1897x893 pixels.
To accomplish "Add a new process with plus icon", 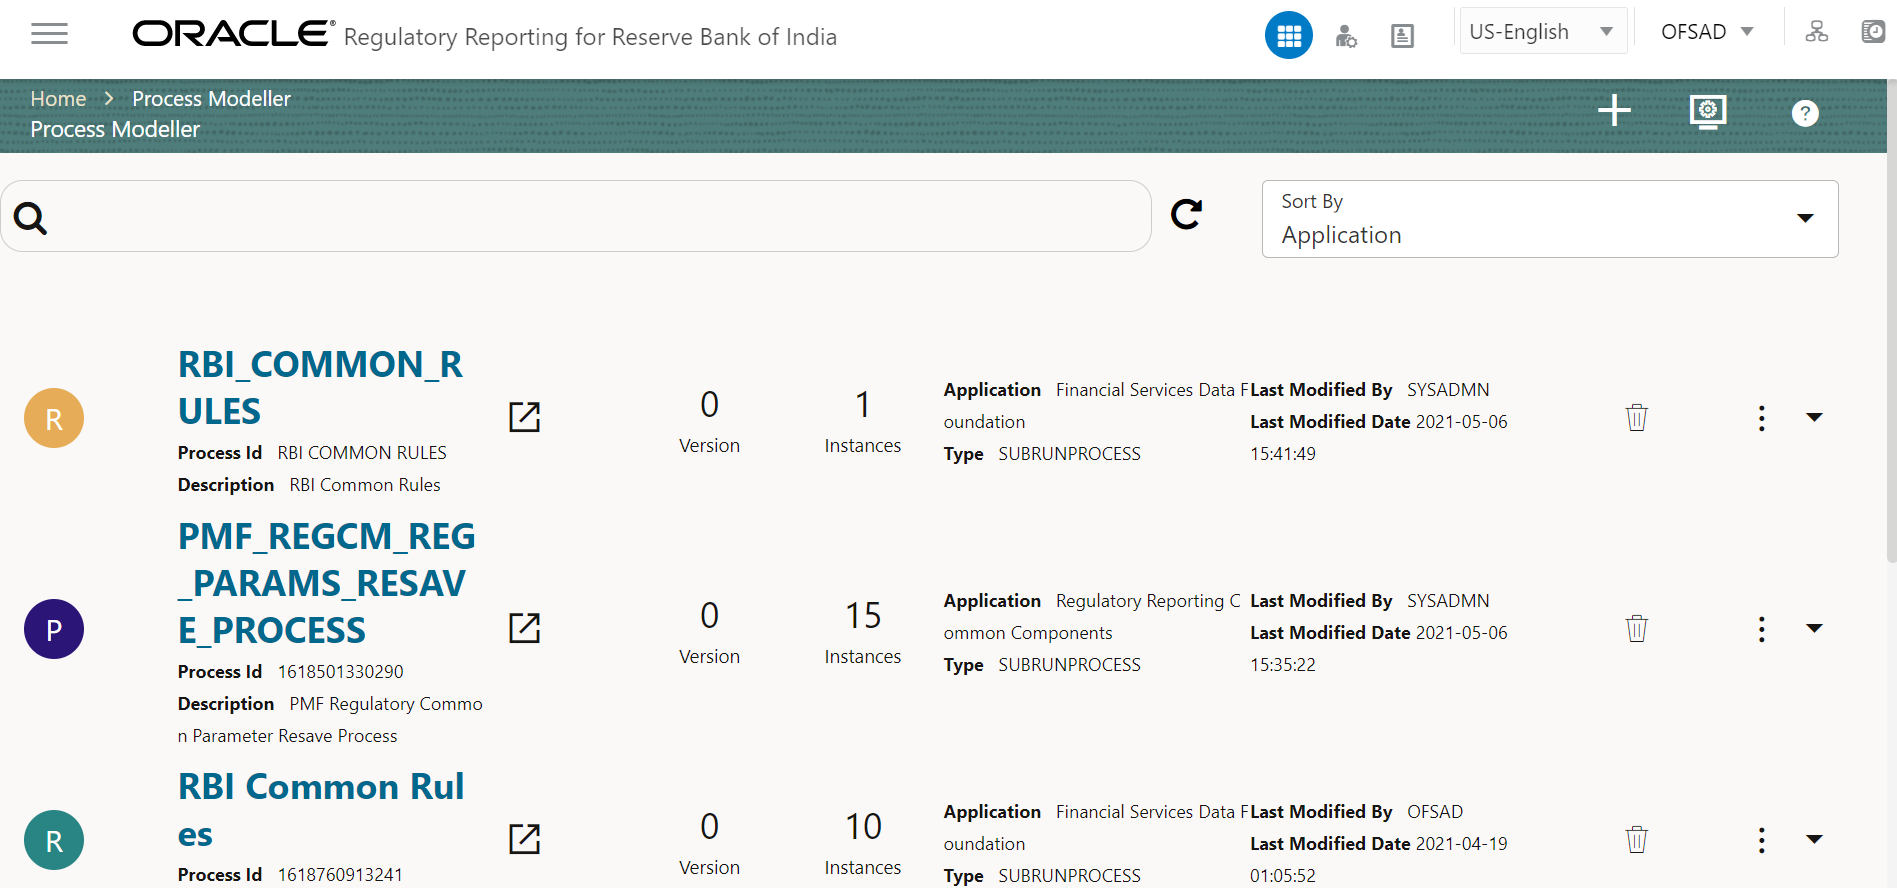I will click(x=1614, y=111).
